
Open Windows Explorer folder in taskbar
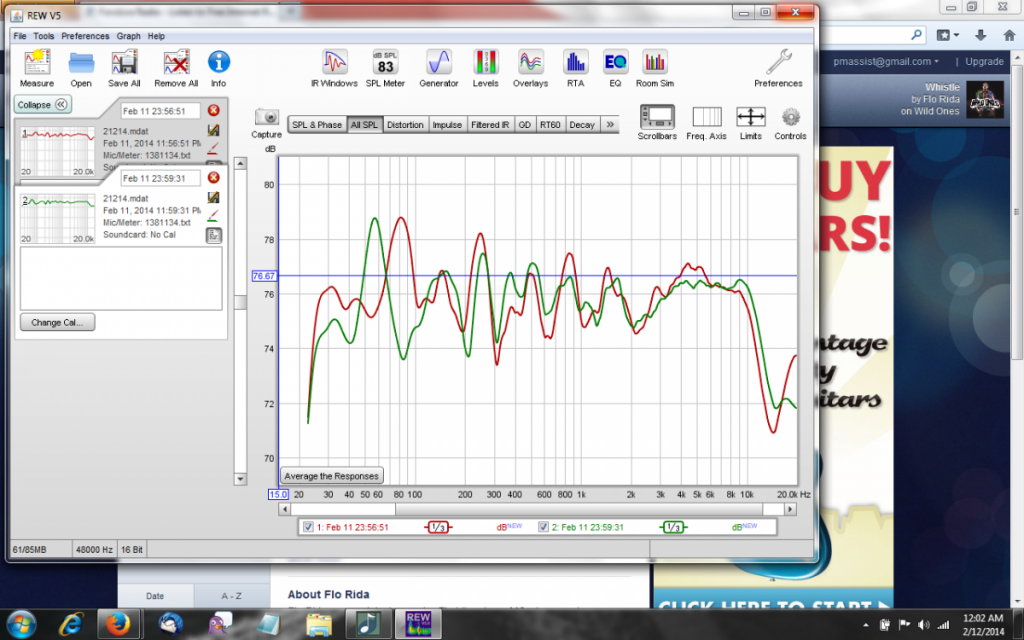click(x=319, y=624)
